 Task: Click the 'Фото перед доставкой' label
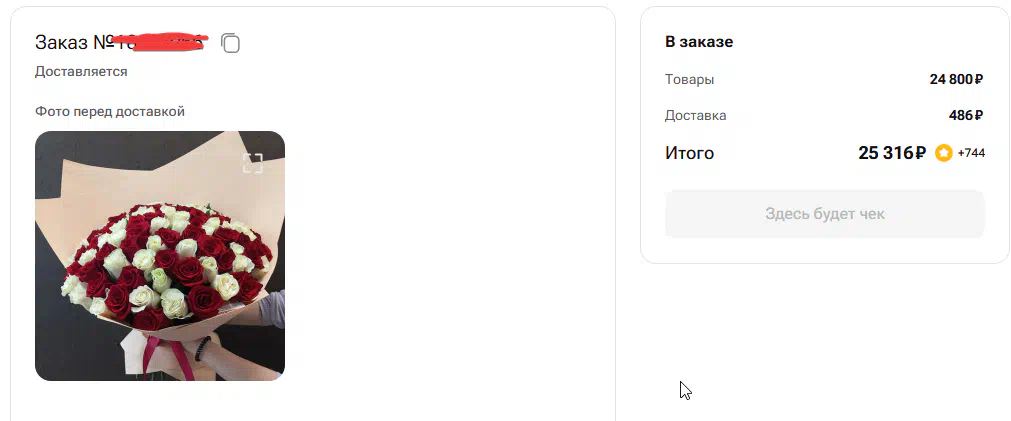tap(110, 112)
